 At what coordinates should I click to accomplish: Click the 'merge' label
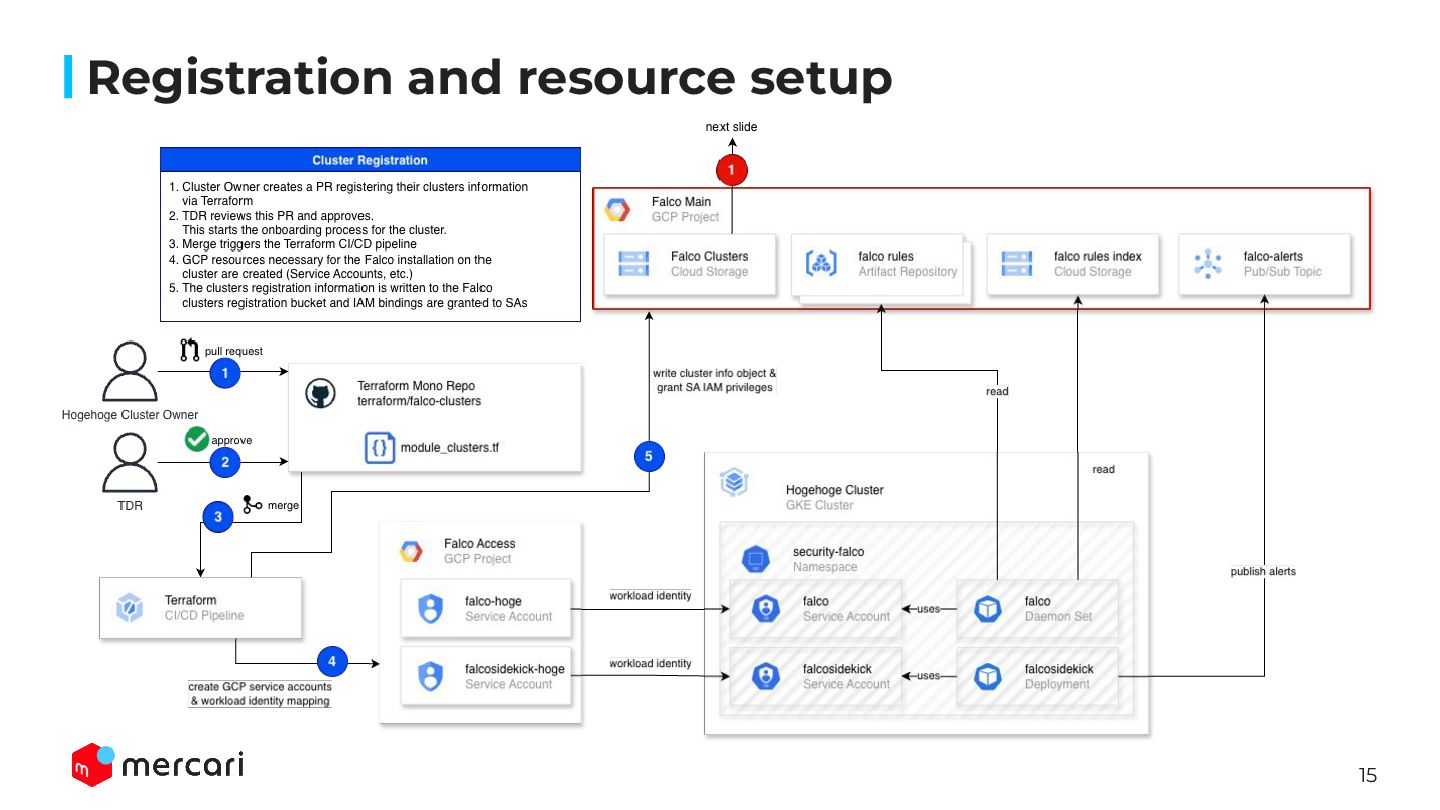point(283,506)
